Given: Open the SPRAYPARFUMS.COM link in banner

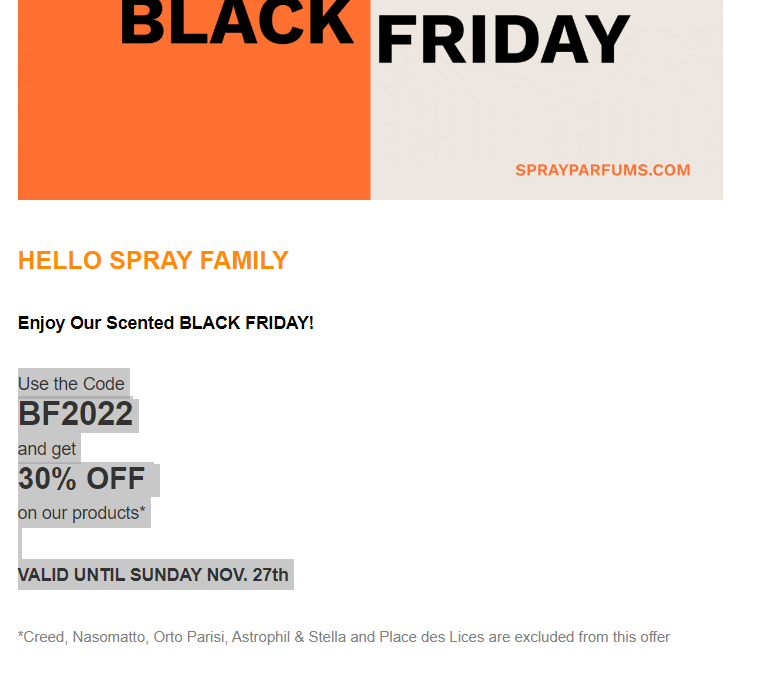Looking at the screenshot, I should coord(602,170).
